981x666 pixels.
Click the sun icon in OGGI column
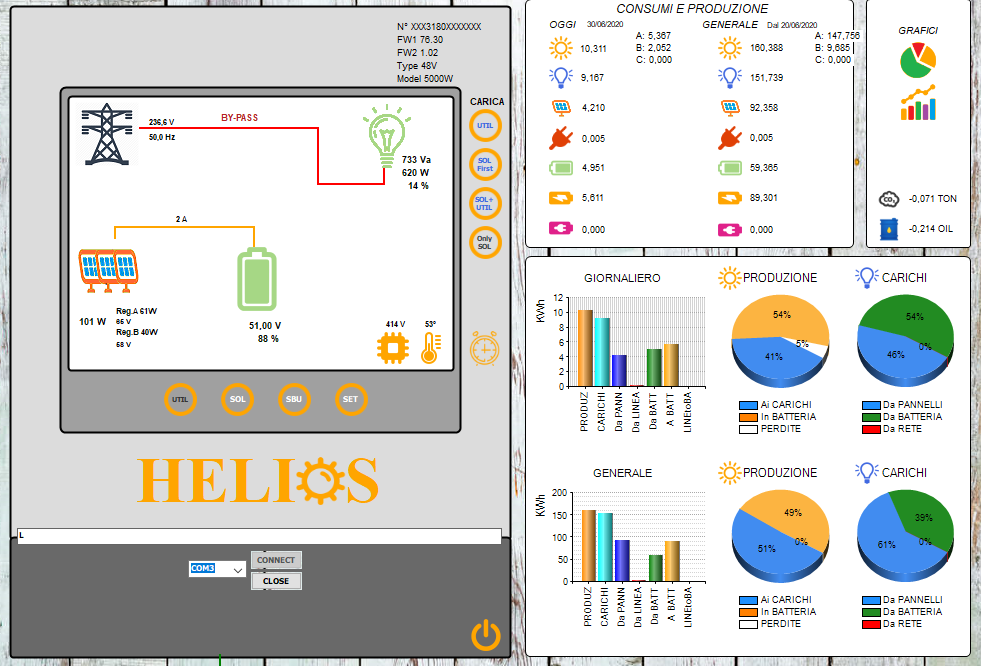[561, 48]
